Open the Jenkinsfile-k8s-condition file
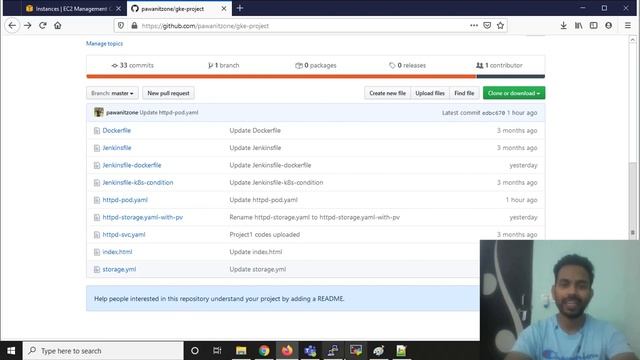Viewport: 640px width, 360px height. [x=138, y=182]
